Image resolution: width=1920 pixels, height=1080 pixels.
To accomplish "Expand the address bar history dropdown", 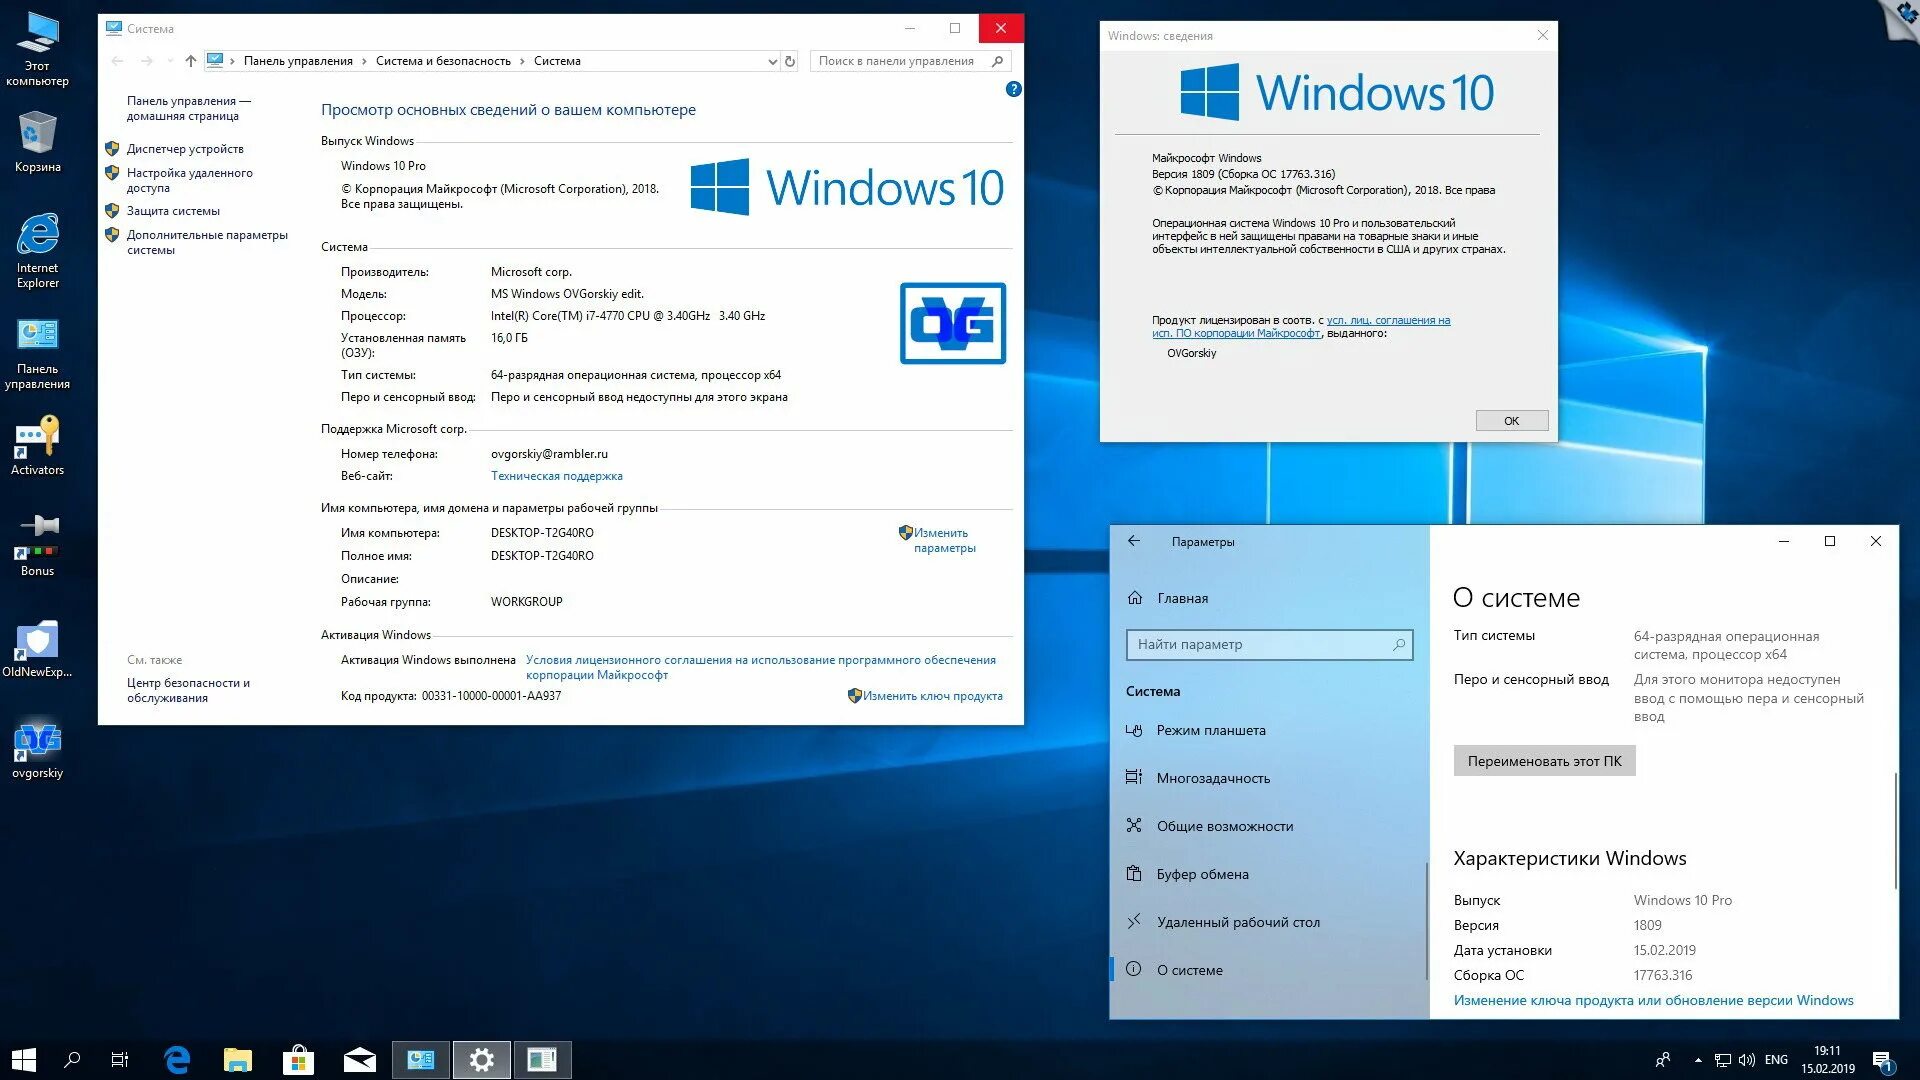I will (x=772, y=61).
